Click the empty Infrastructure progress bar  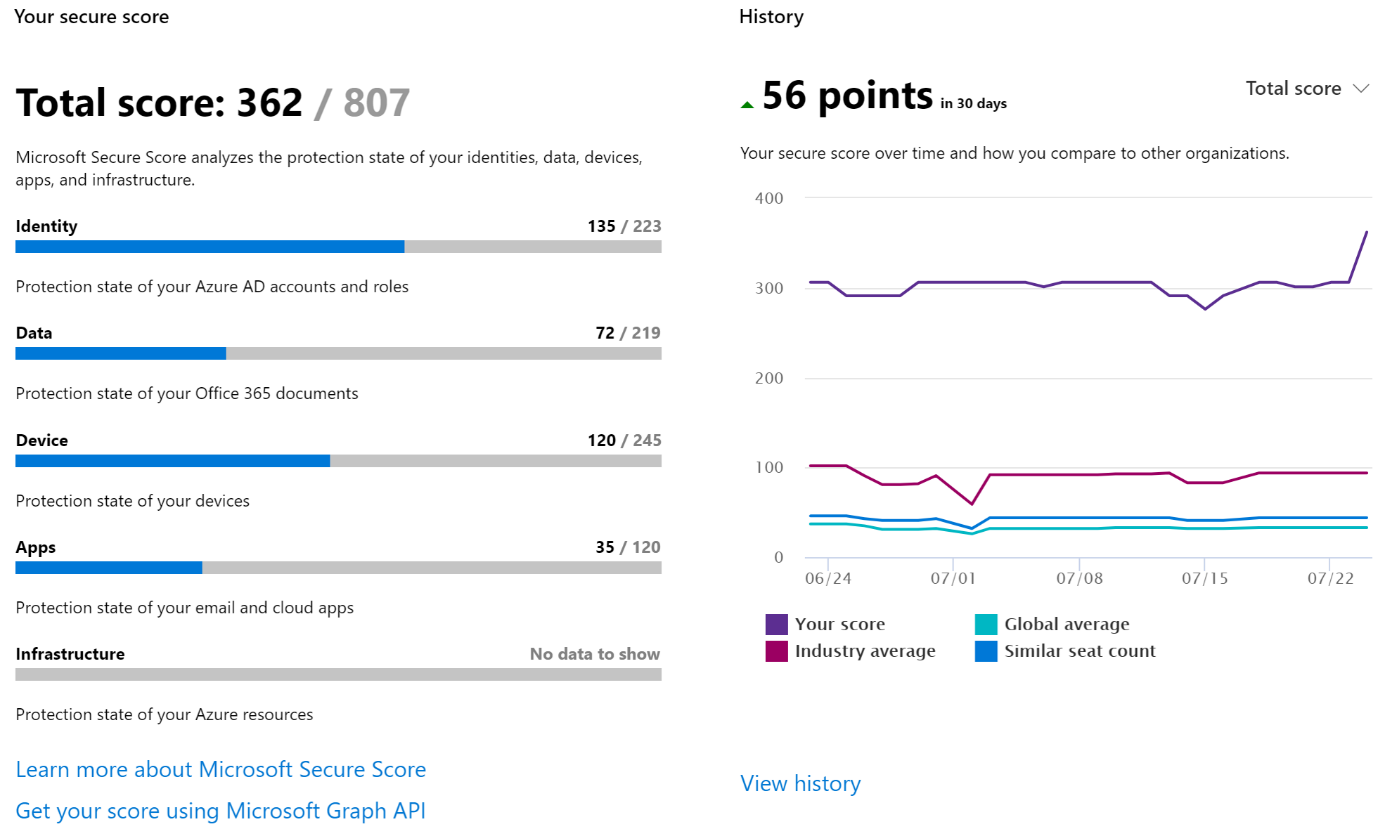click(338, 674)
